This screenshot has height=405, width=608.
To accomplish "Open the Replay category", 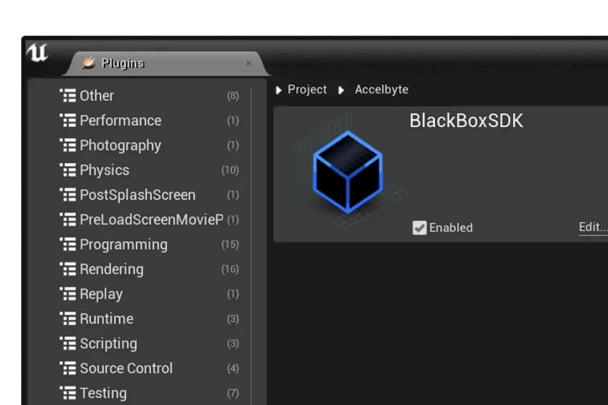I will 149,294.
